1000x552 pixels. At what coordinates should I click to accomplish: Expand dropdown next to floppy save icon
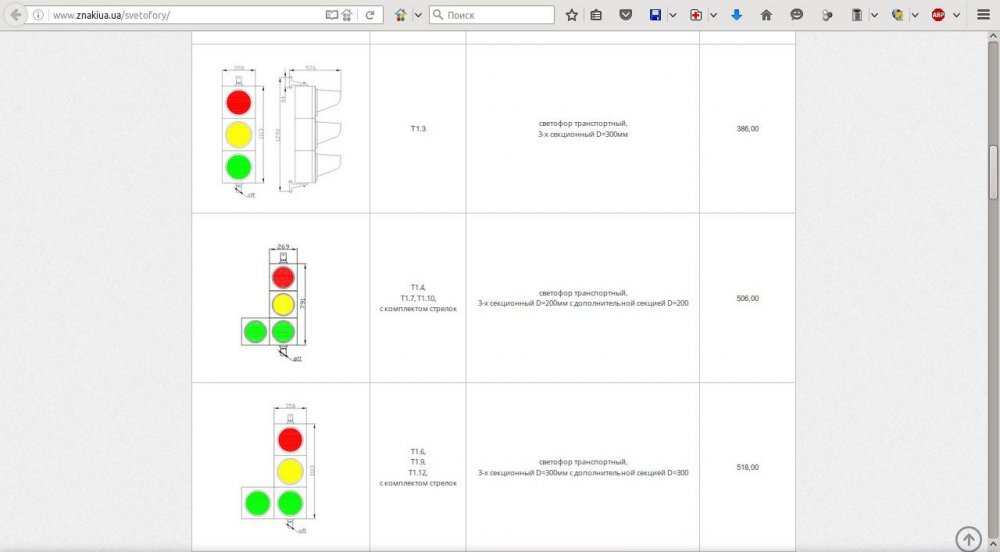pyautogui.click(x=672, y=16)
